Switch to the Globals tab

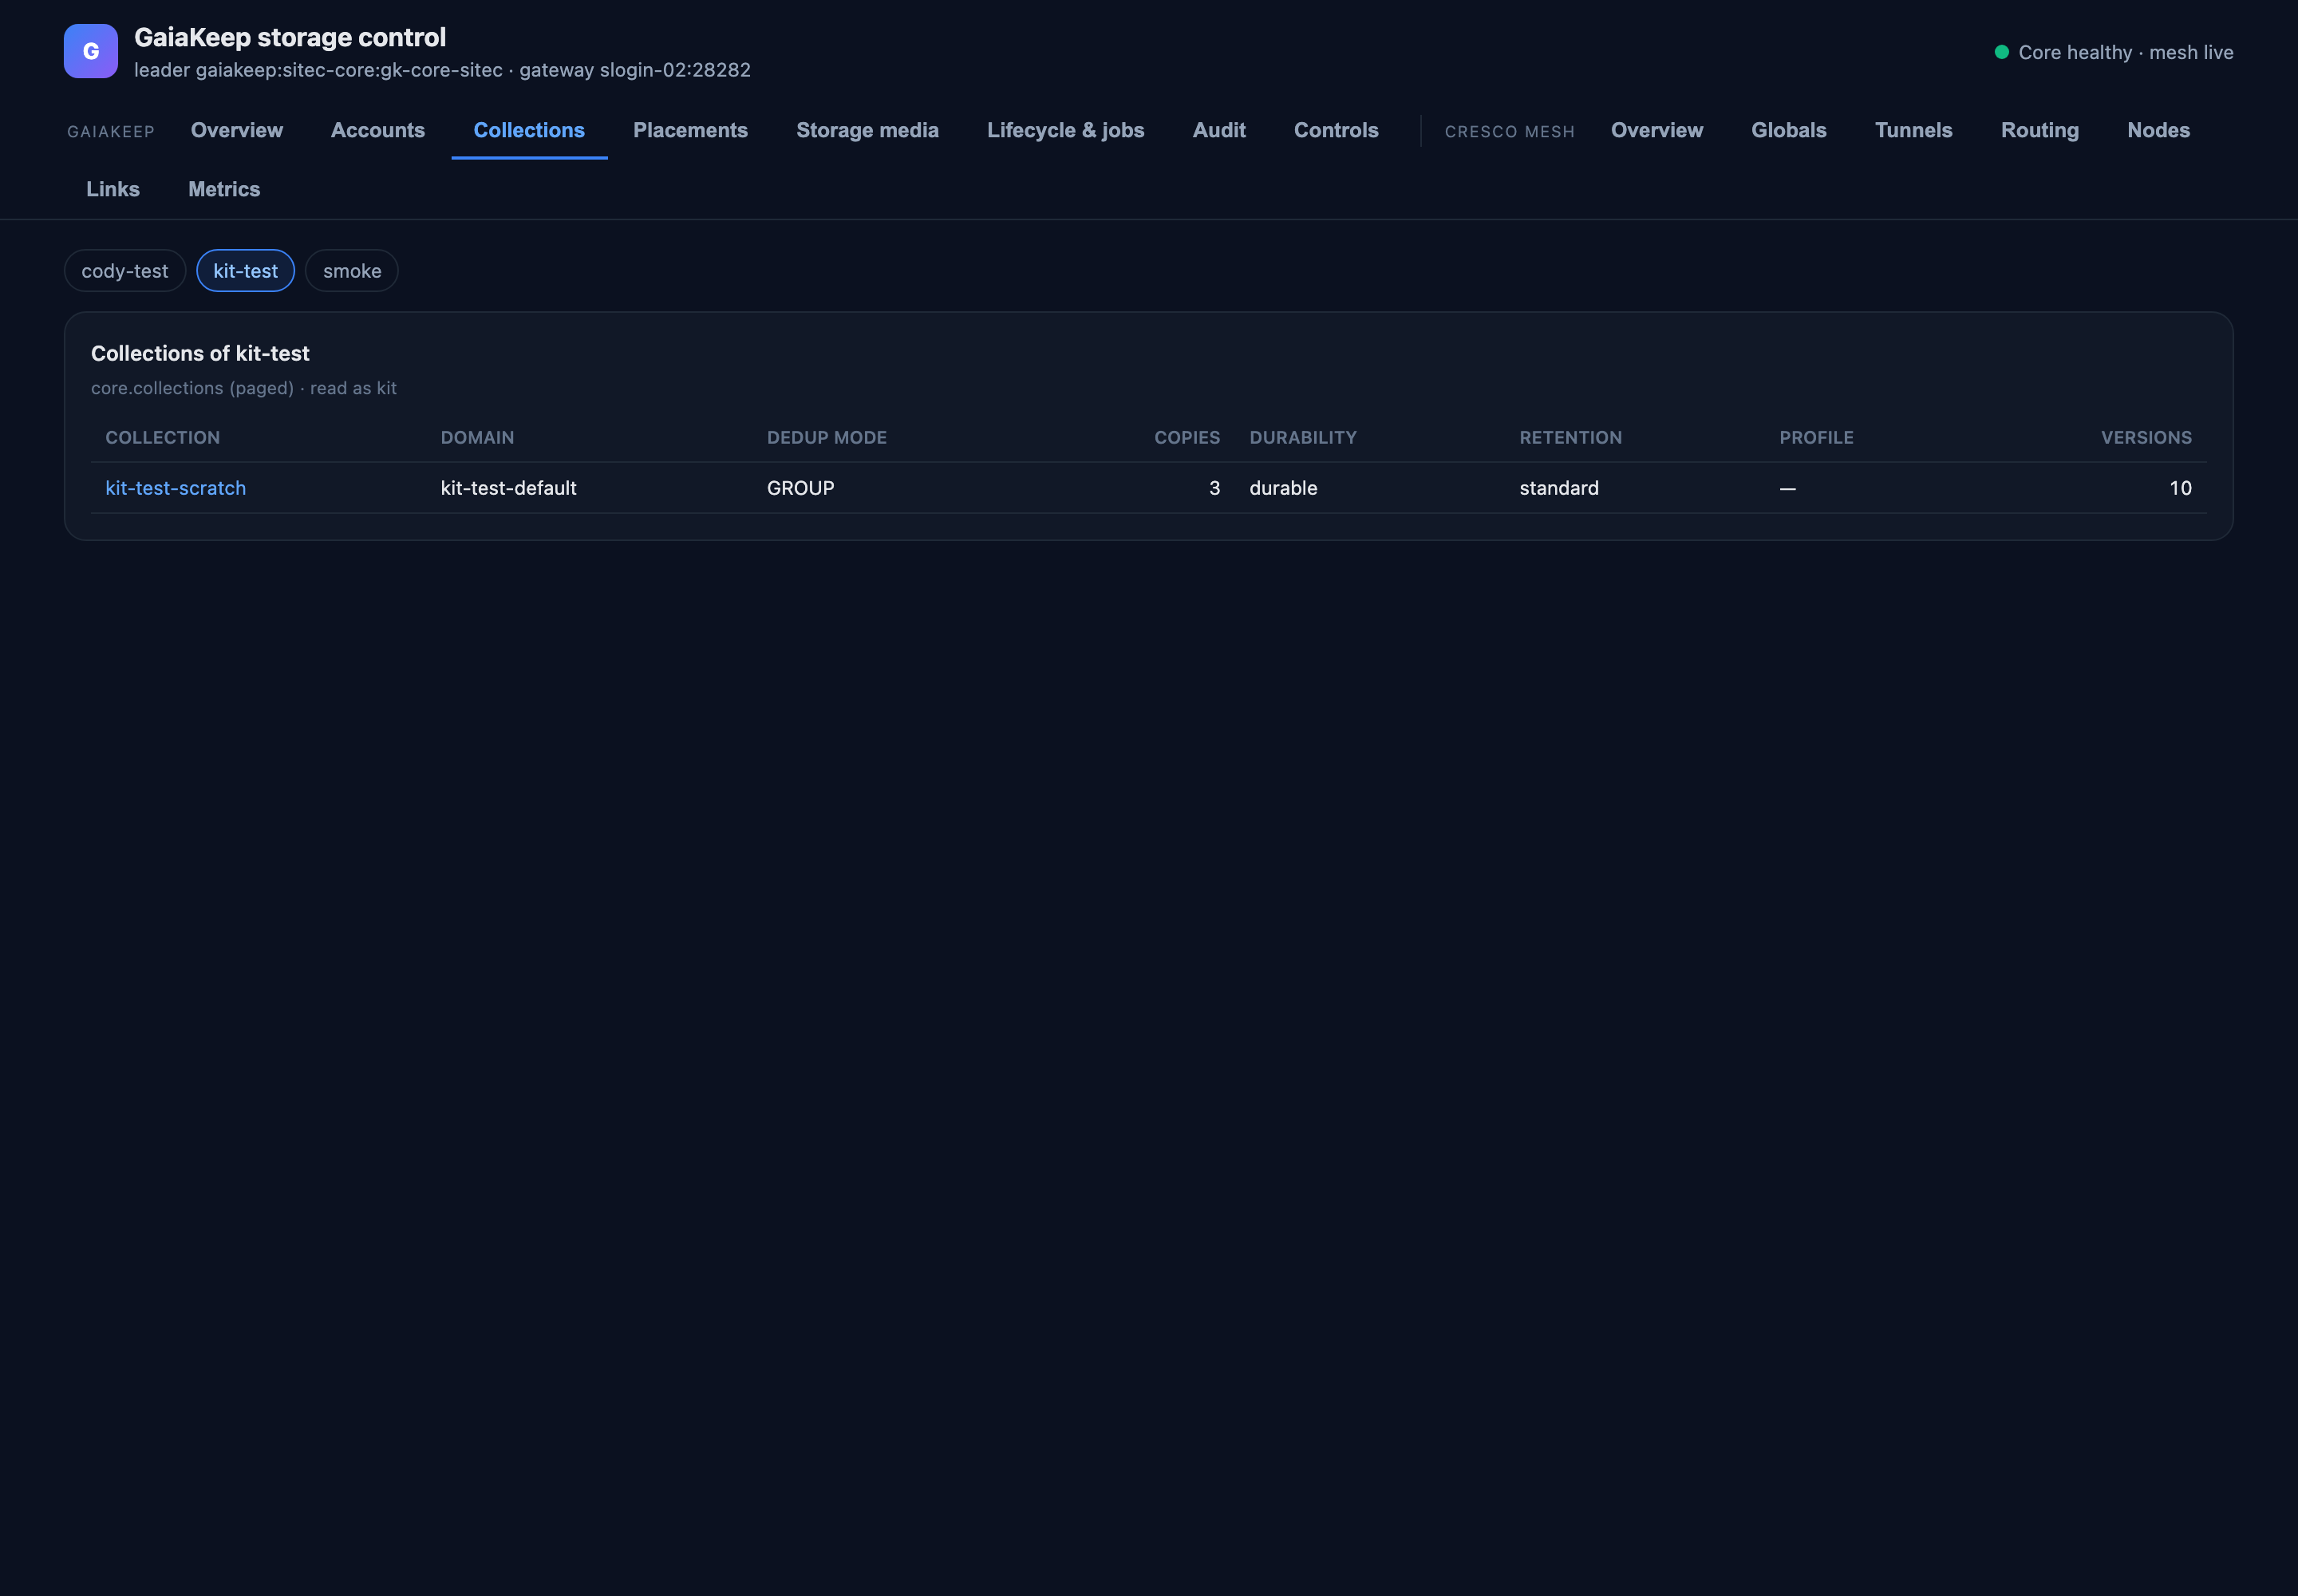pyautogui.click(x=1789, y=130)
